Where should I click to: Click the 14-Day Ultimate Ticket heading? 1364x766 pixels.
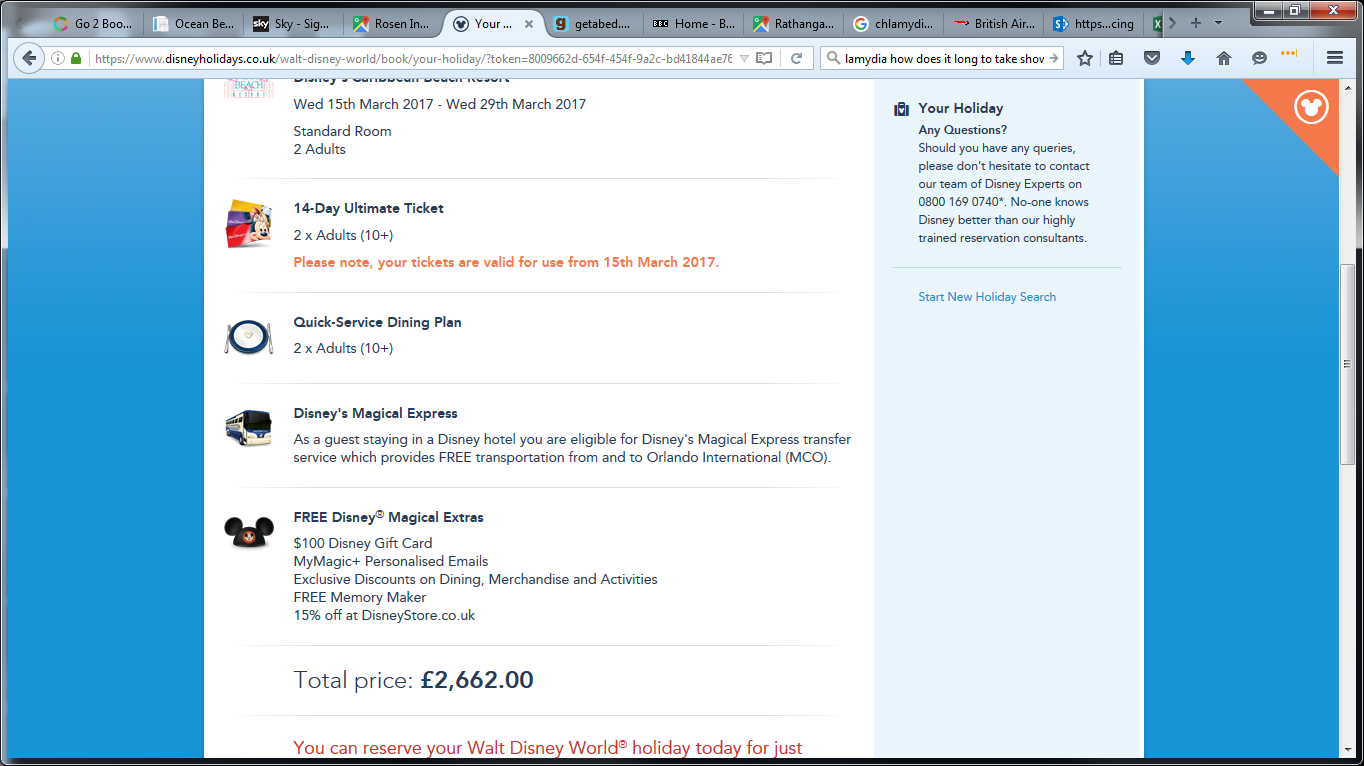tap(368, 208)
